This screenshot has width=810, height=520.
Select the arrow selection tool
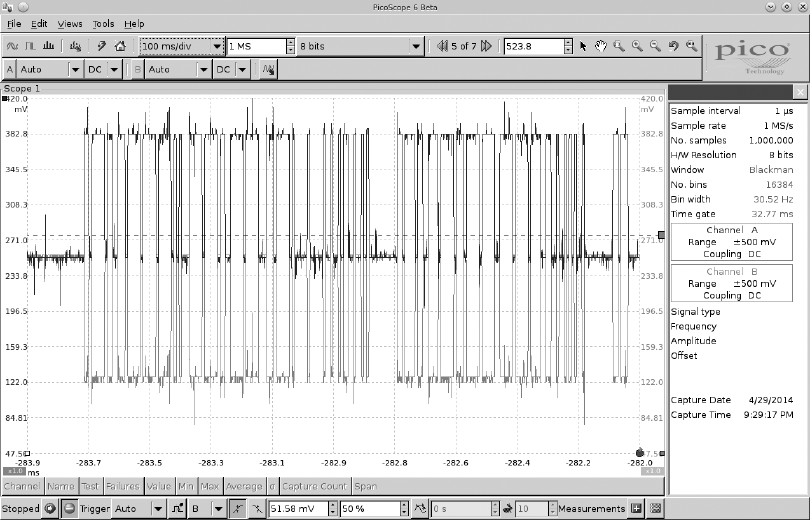pyautogui.click(x=583, y=46)
